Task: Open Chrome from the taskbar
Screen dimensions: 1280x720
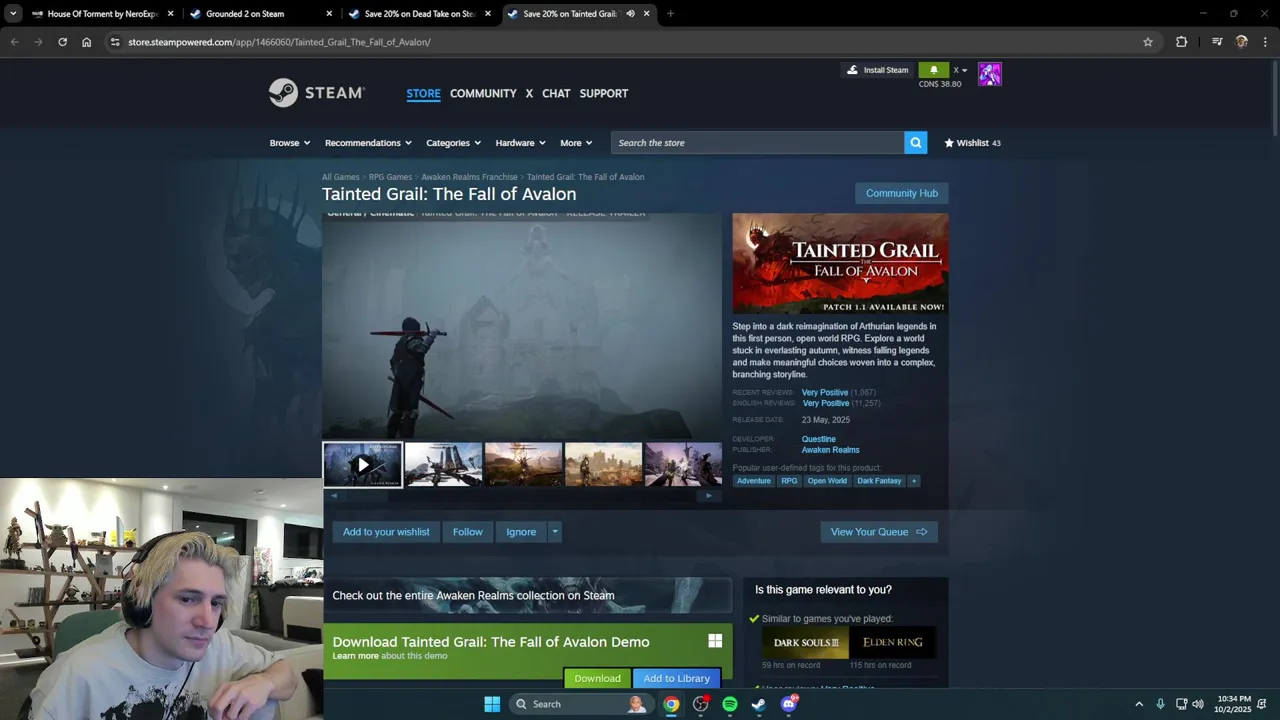Action: [x=671, y=704]
